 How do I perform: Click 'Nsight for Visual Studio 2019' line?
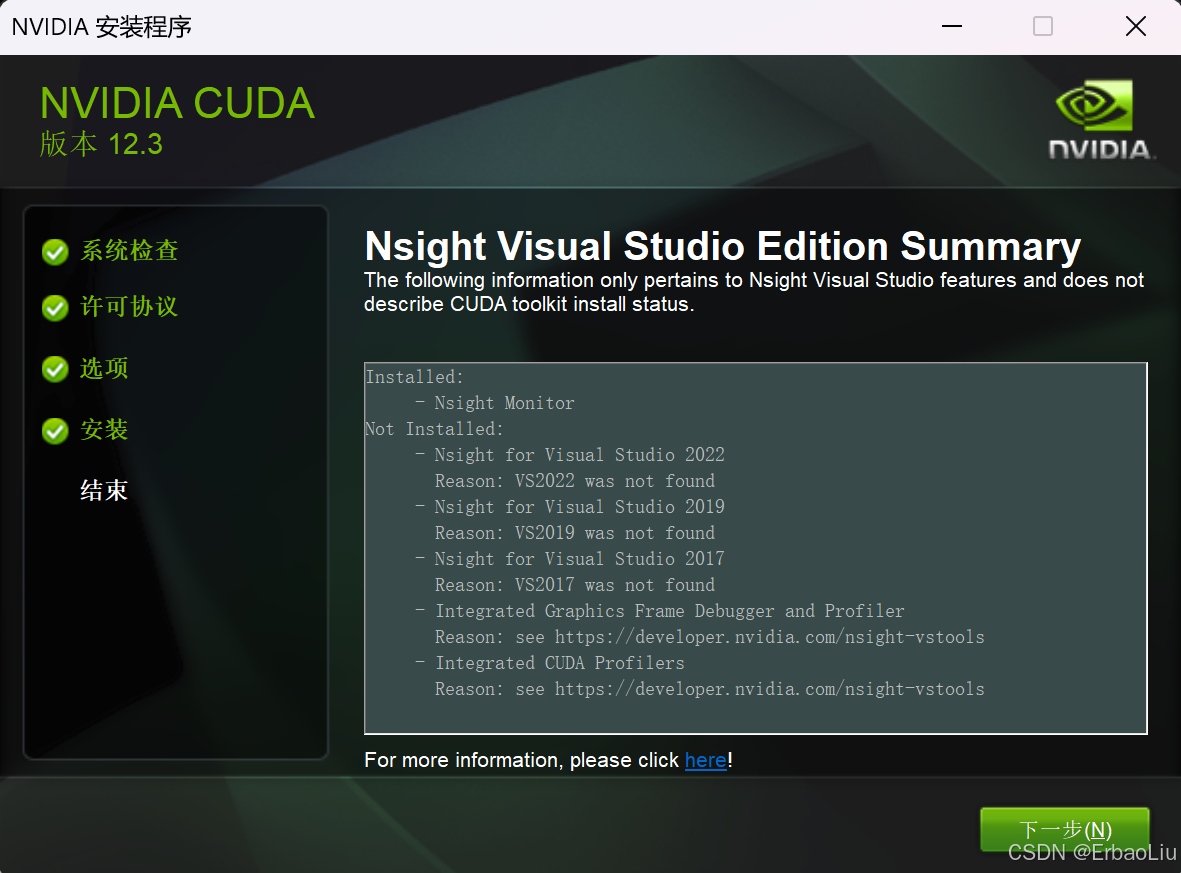tap(579, 507)
